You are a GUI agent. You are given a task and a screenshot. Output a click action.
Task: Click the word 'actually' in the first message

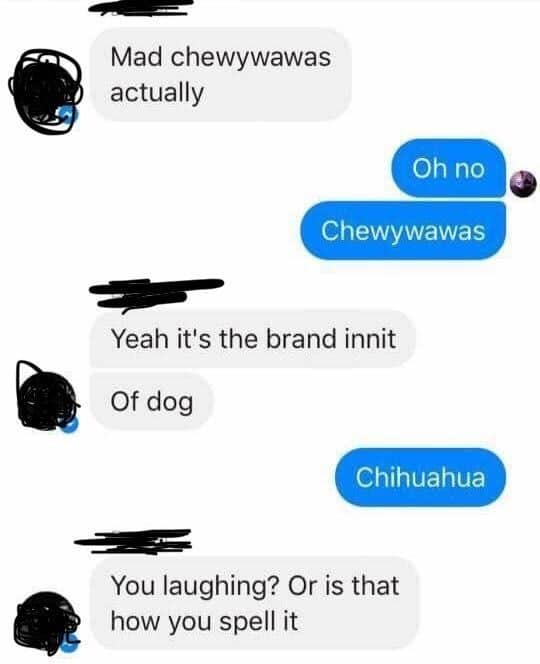coord(157,94)
